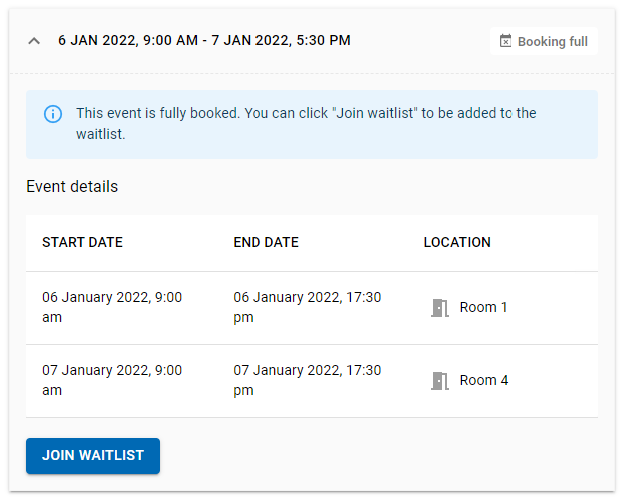Click the 06 January 2022 start date cell
626x502 pixels.
click(112, 307)
